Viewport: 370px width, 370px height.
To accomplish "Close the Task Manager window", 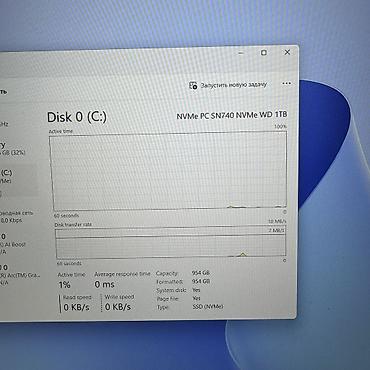I will [287, 52].
